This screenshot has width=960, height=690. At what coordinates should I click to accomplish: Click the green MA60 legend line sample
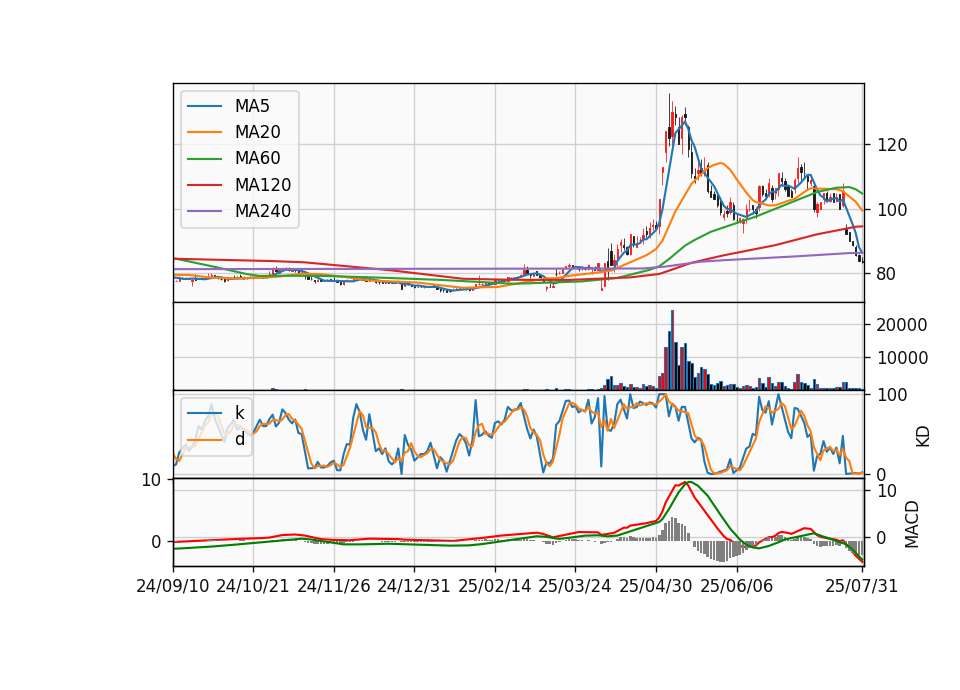coord(204,159)
